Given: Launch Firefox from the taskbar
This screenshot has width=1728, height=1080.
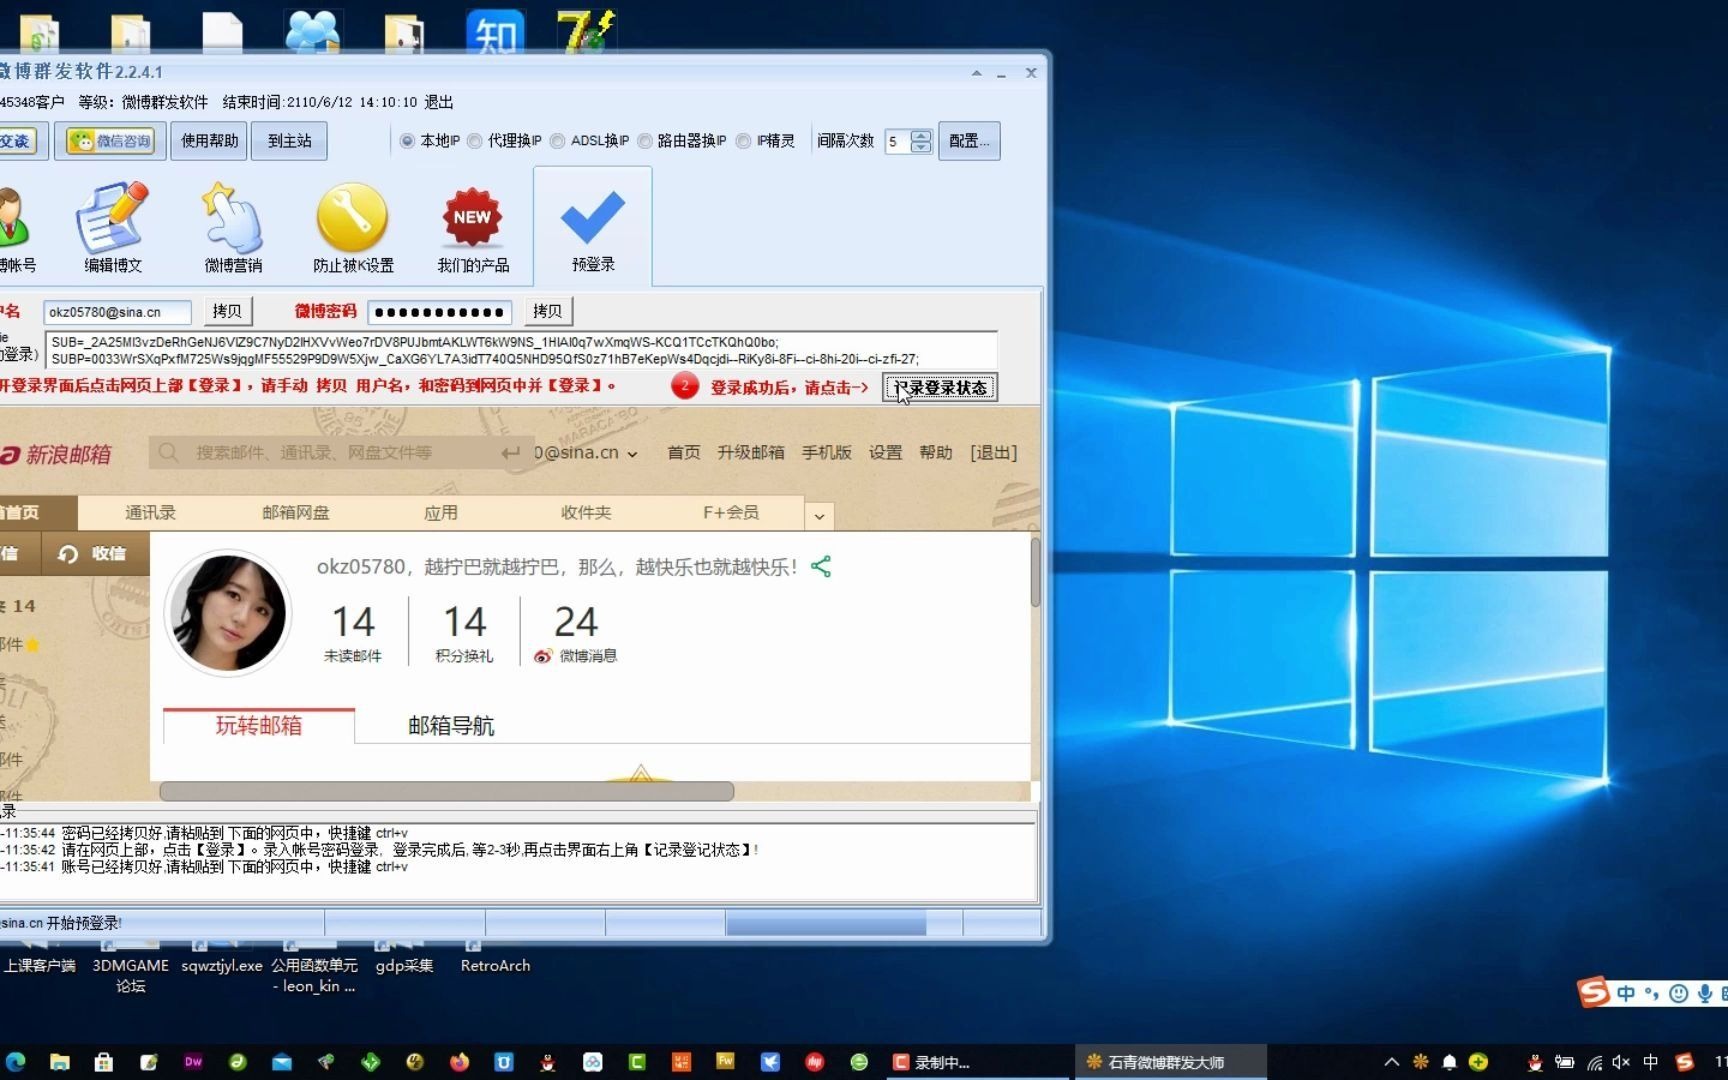Looking at the screenshot, I should (459, 1062).
